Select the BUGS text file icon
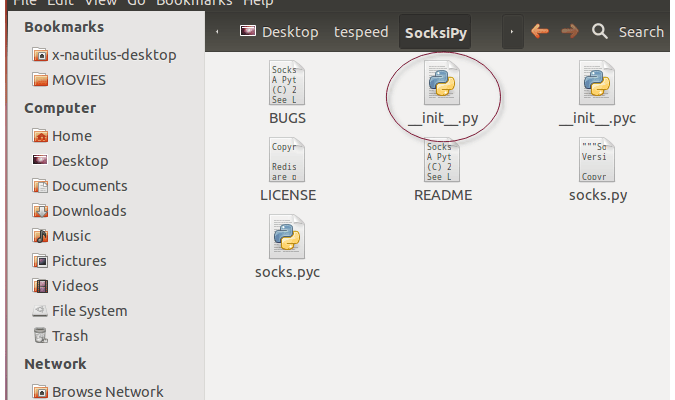This screenshot has width=675, height=400. [x=287, y=83]
